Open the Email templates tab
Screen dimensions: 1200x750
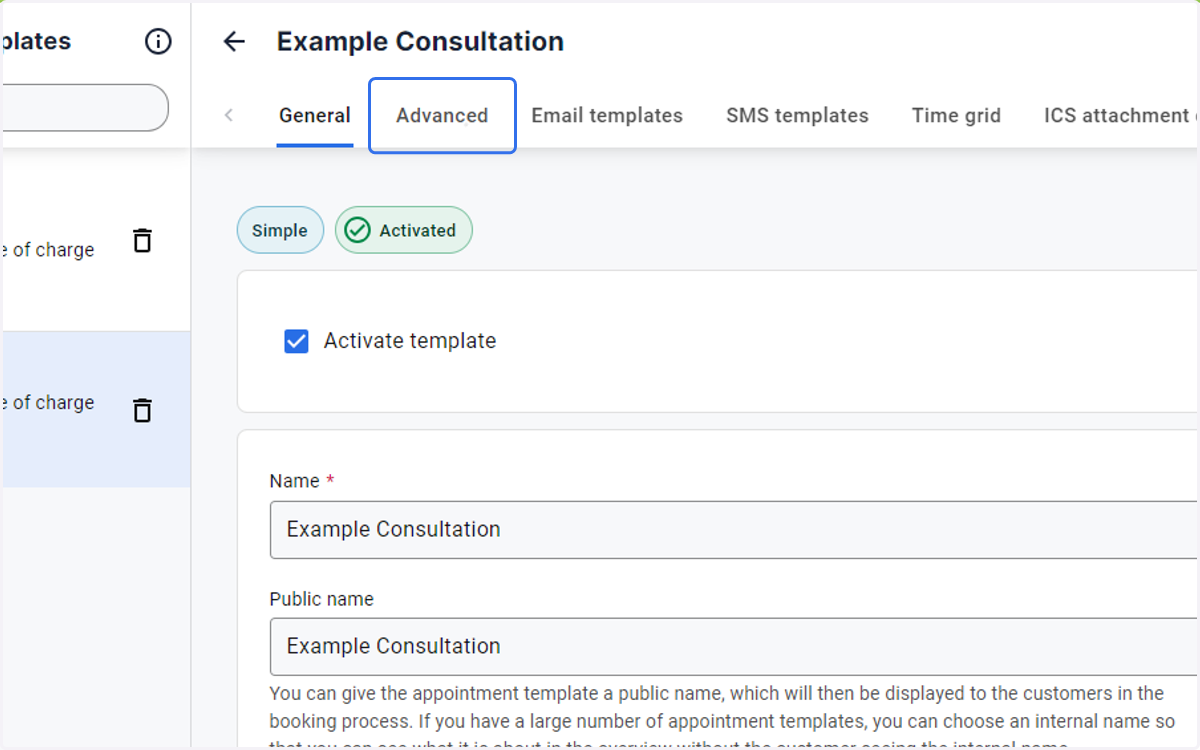tap(607, 115)
